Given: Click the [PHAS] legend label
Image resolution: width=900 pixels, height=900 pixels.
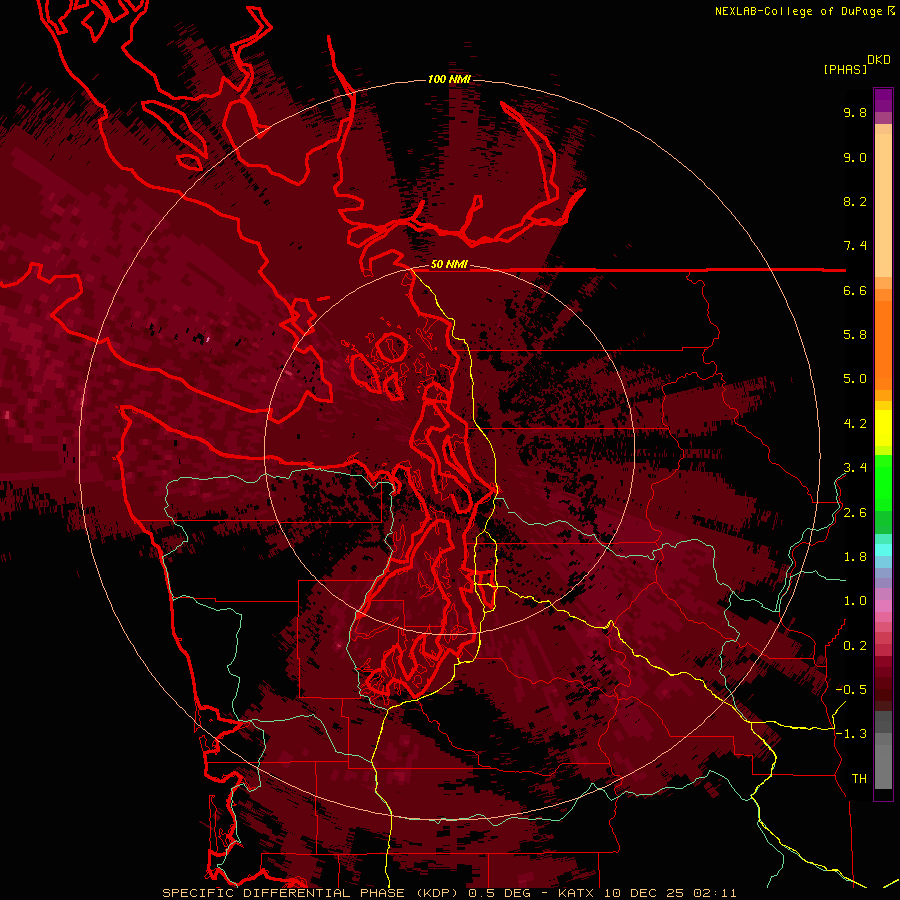Looking at the screenshot, I should click(x=845, y=69).
